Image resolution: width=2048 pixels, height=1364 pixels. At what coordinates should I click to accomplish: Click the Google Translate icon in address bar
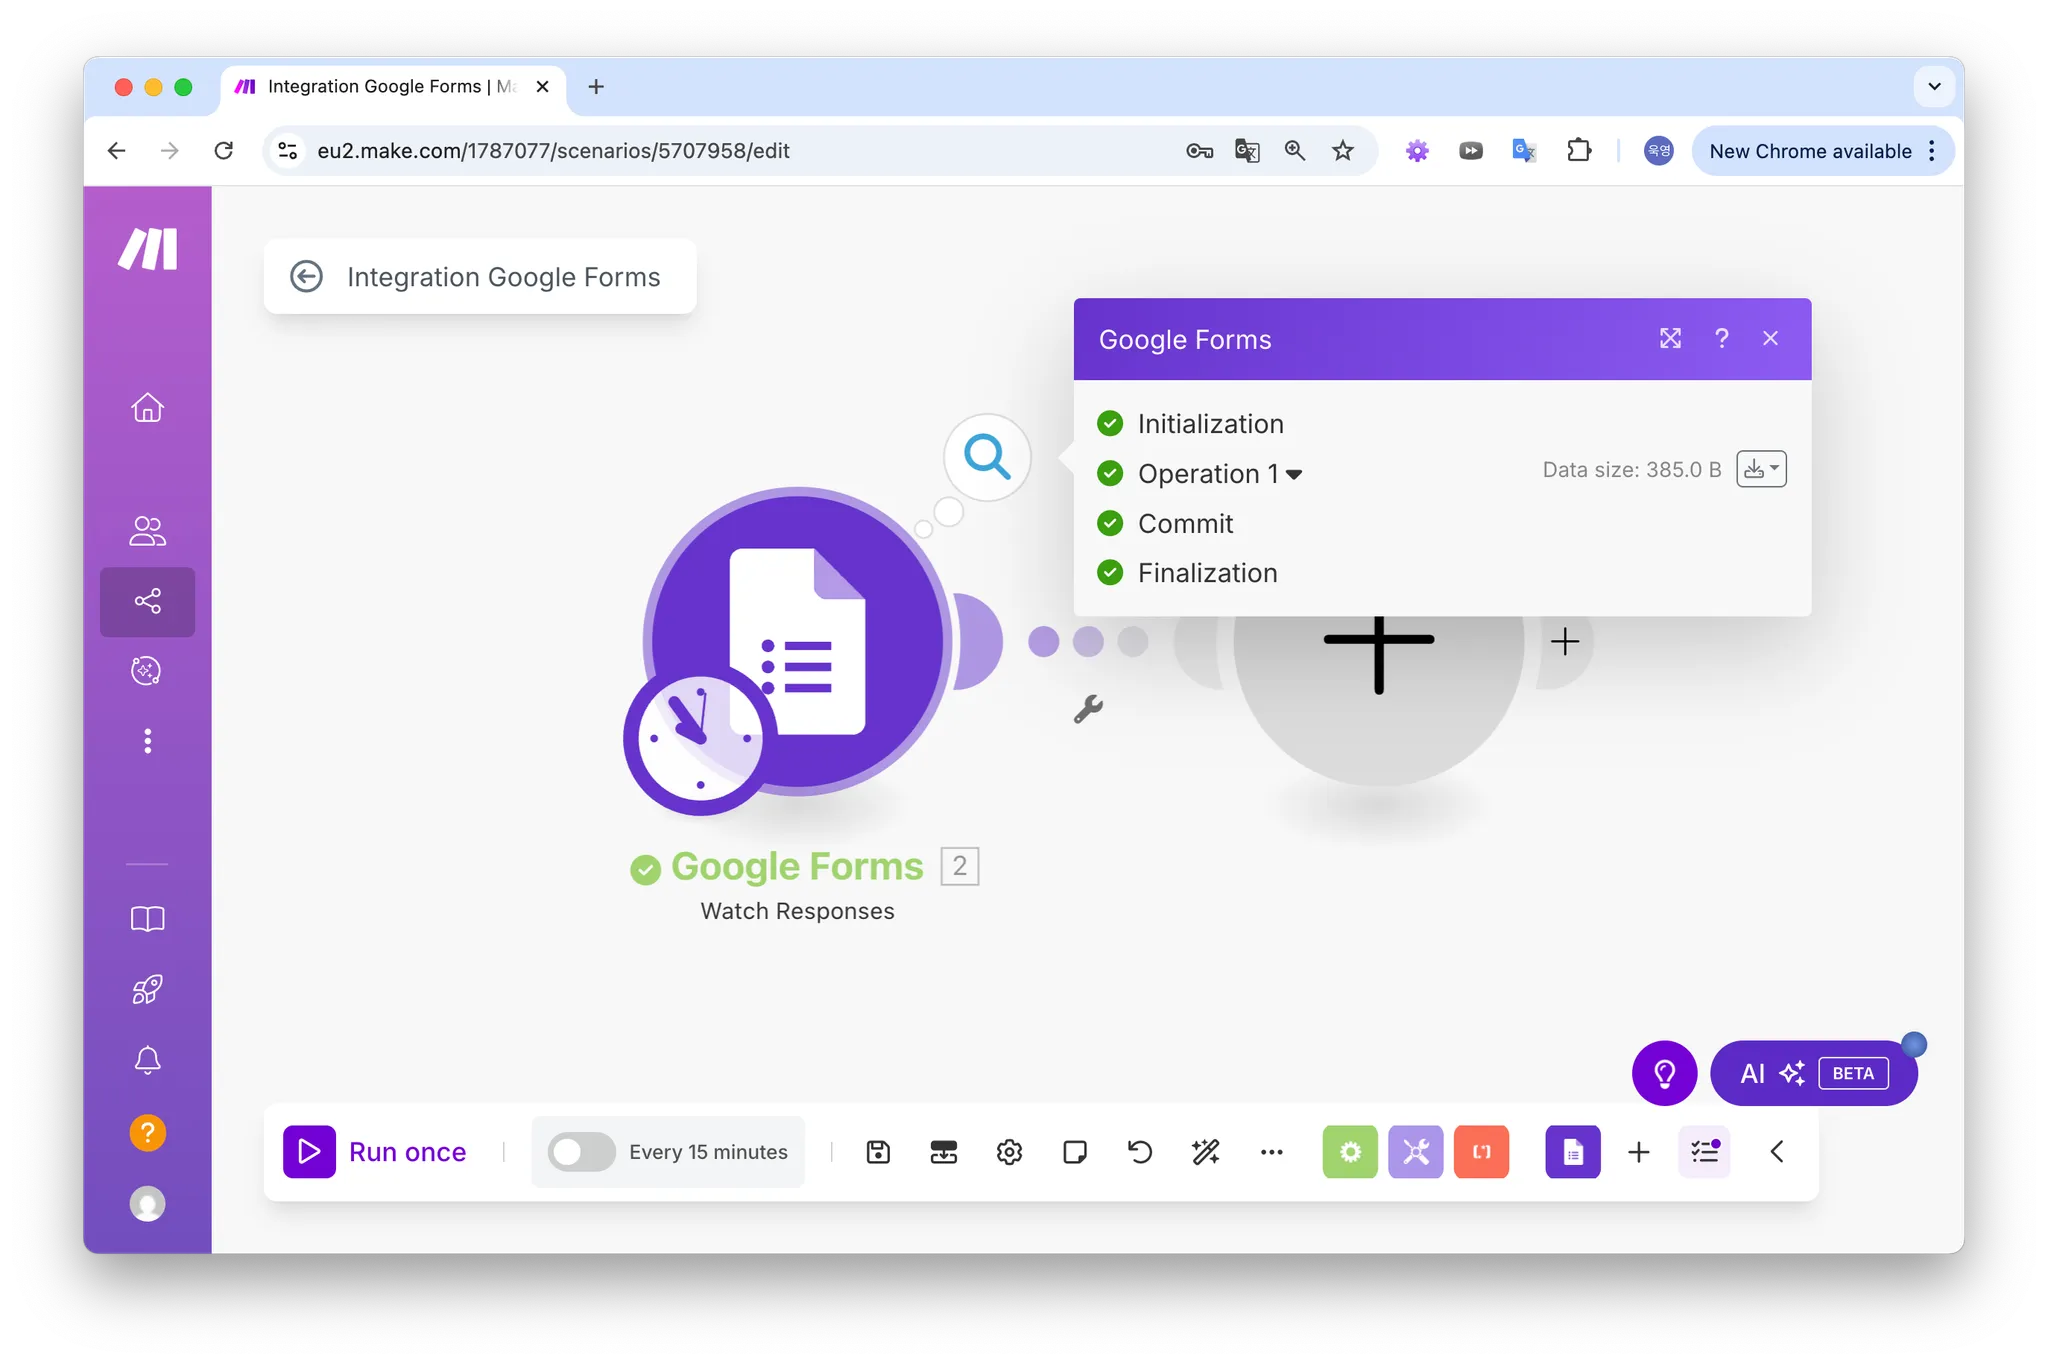1247,151
